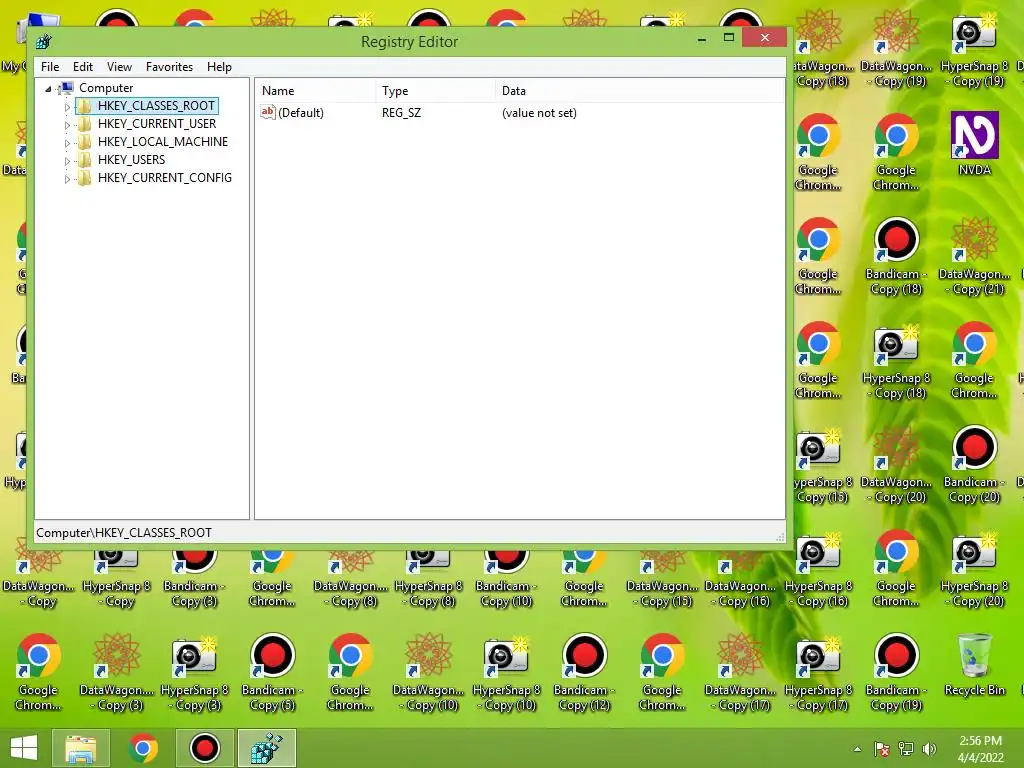
Task: Click the Registry Editor title bar icon
Action: tap(44, 42)
